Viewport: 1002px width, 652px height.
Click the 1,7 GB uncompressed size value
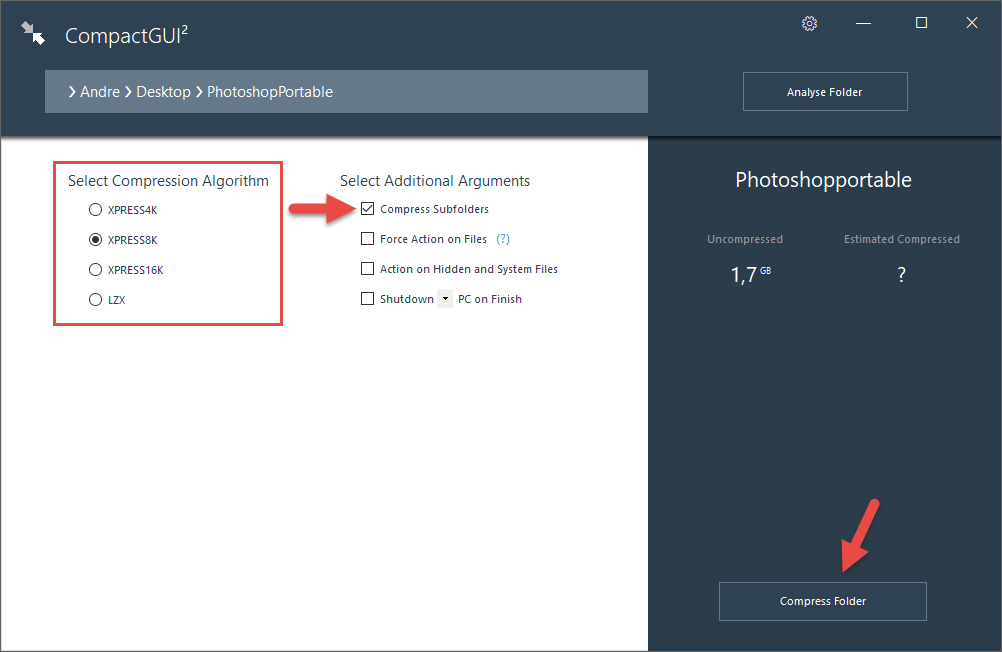click(751, 275)
